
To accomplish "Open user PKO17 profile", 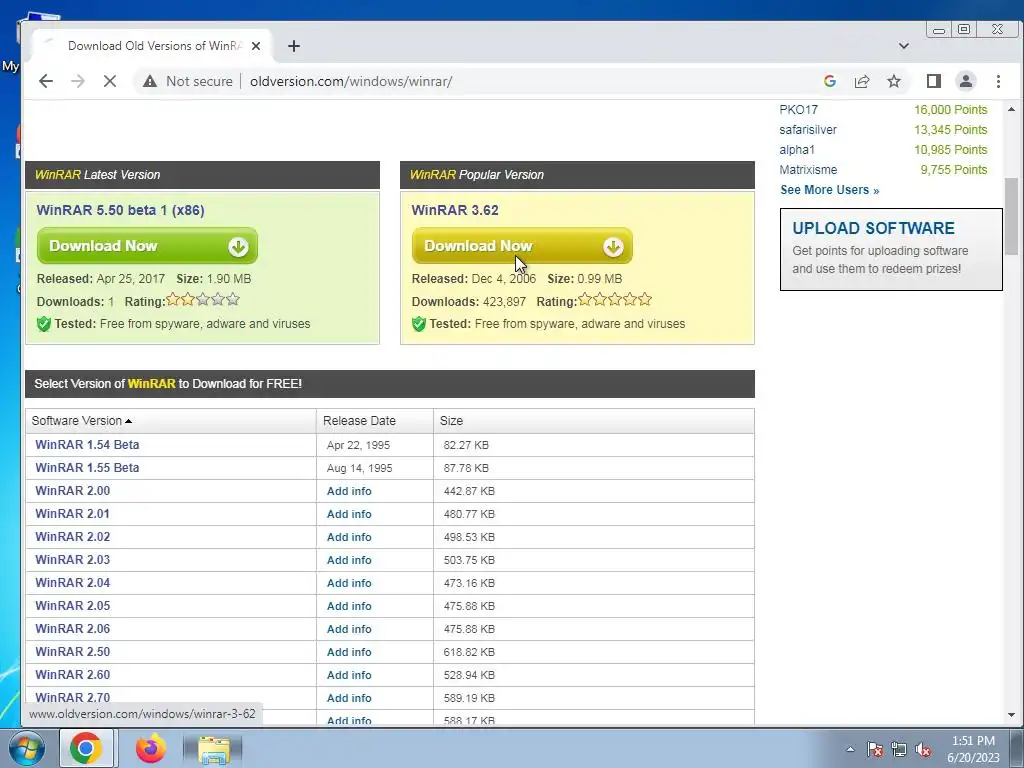I will (798, 110).
